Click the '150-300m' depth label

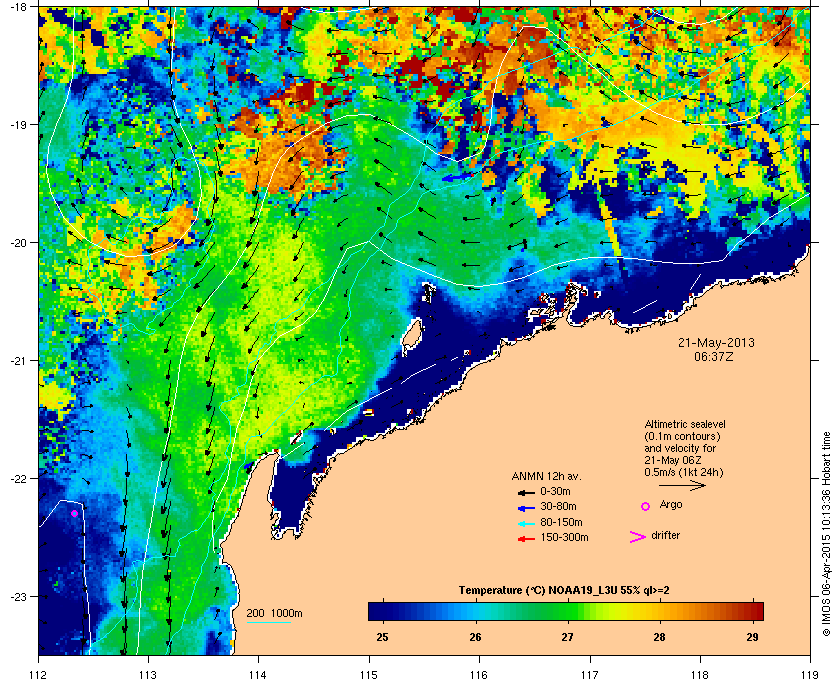click(564, 537)
